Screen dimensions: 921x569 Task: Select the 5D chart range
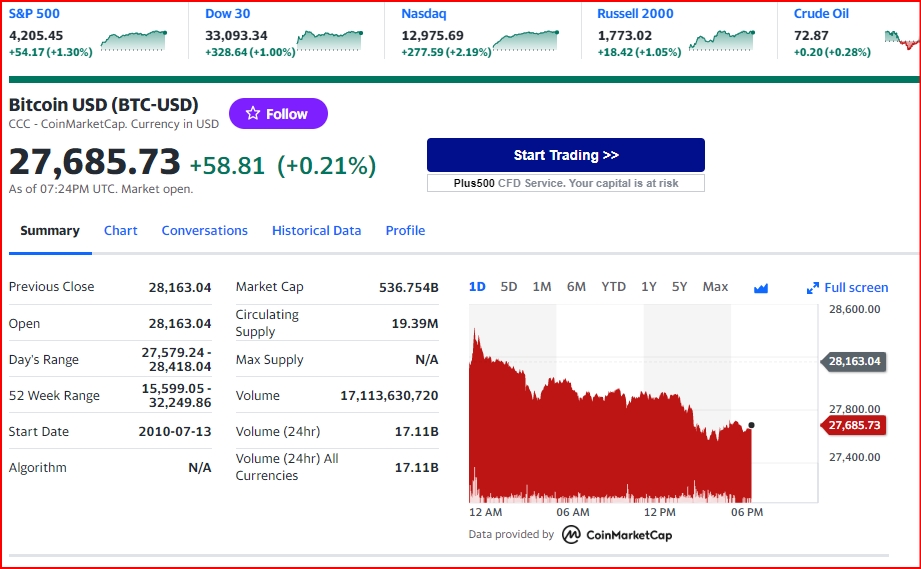(x=509, y=287)
